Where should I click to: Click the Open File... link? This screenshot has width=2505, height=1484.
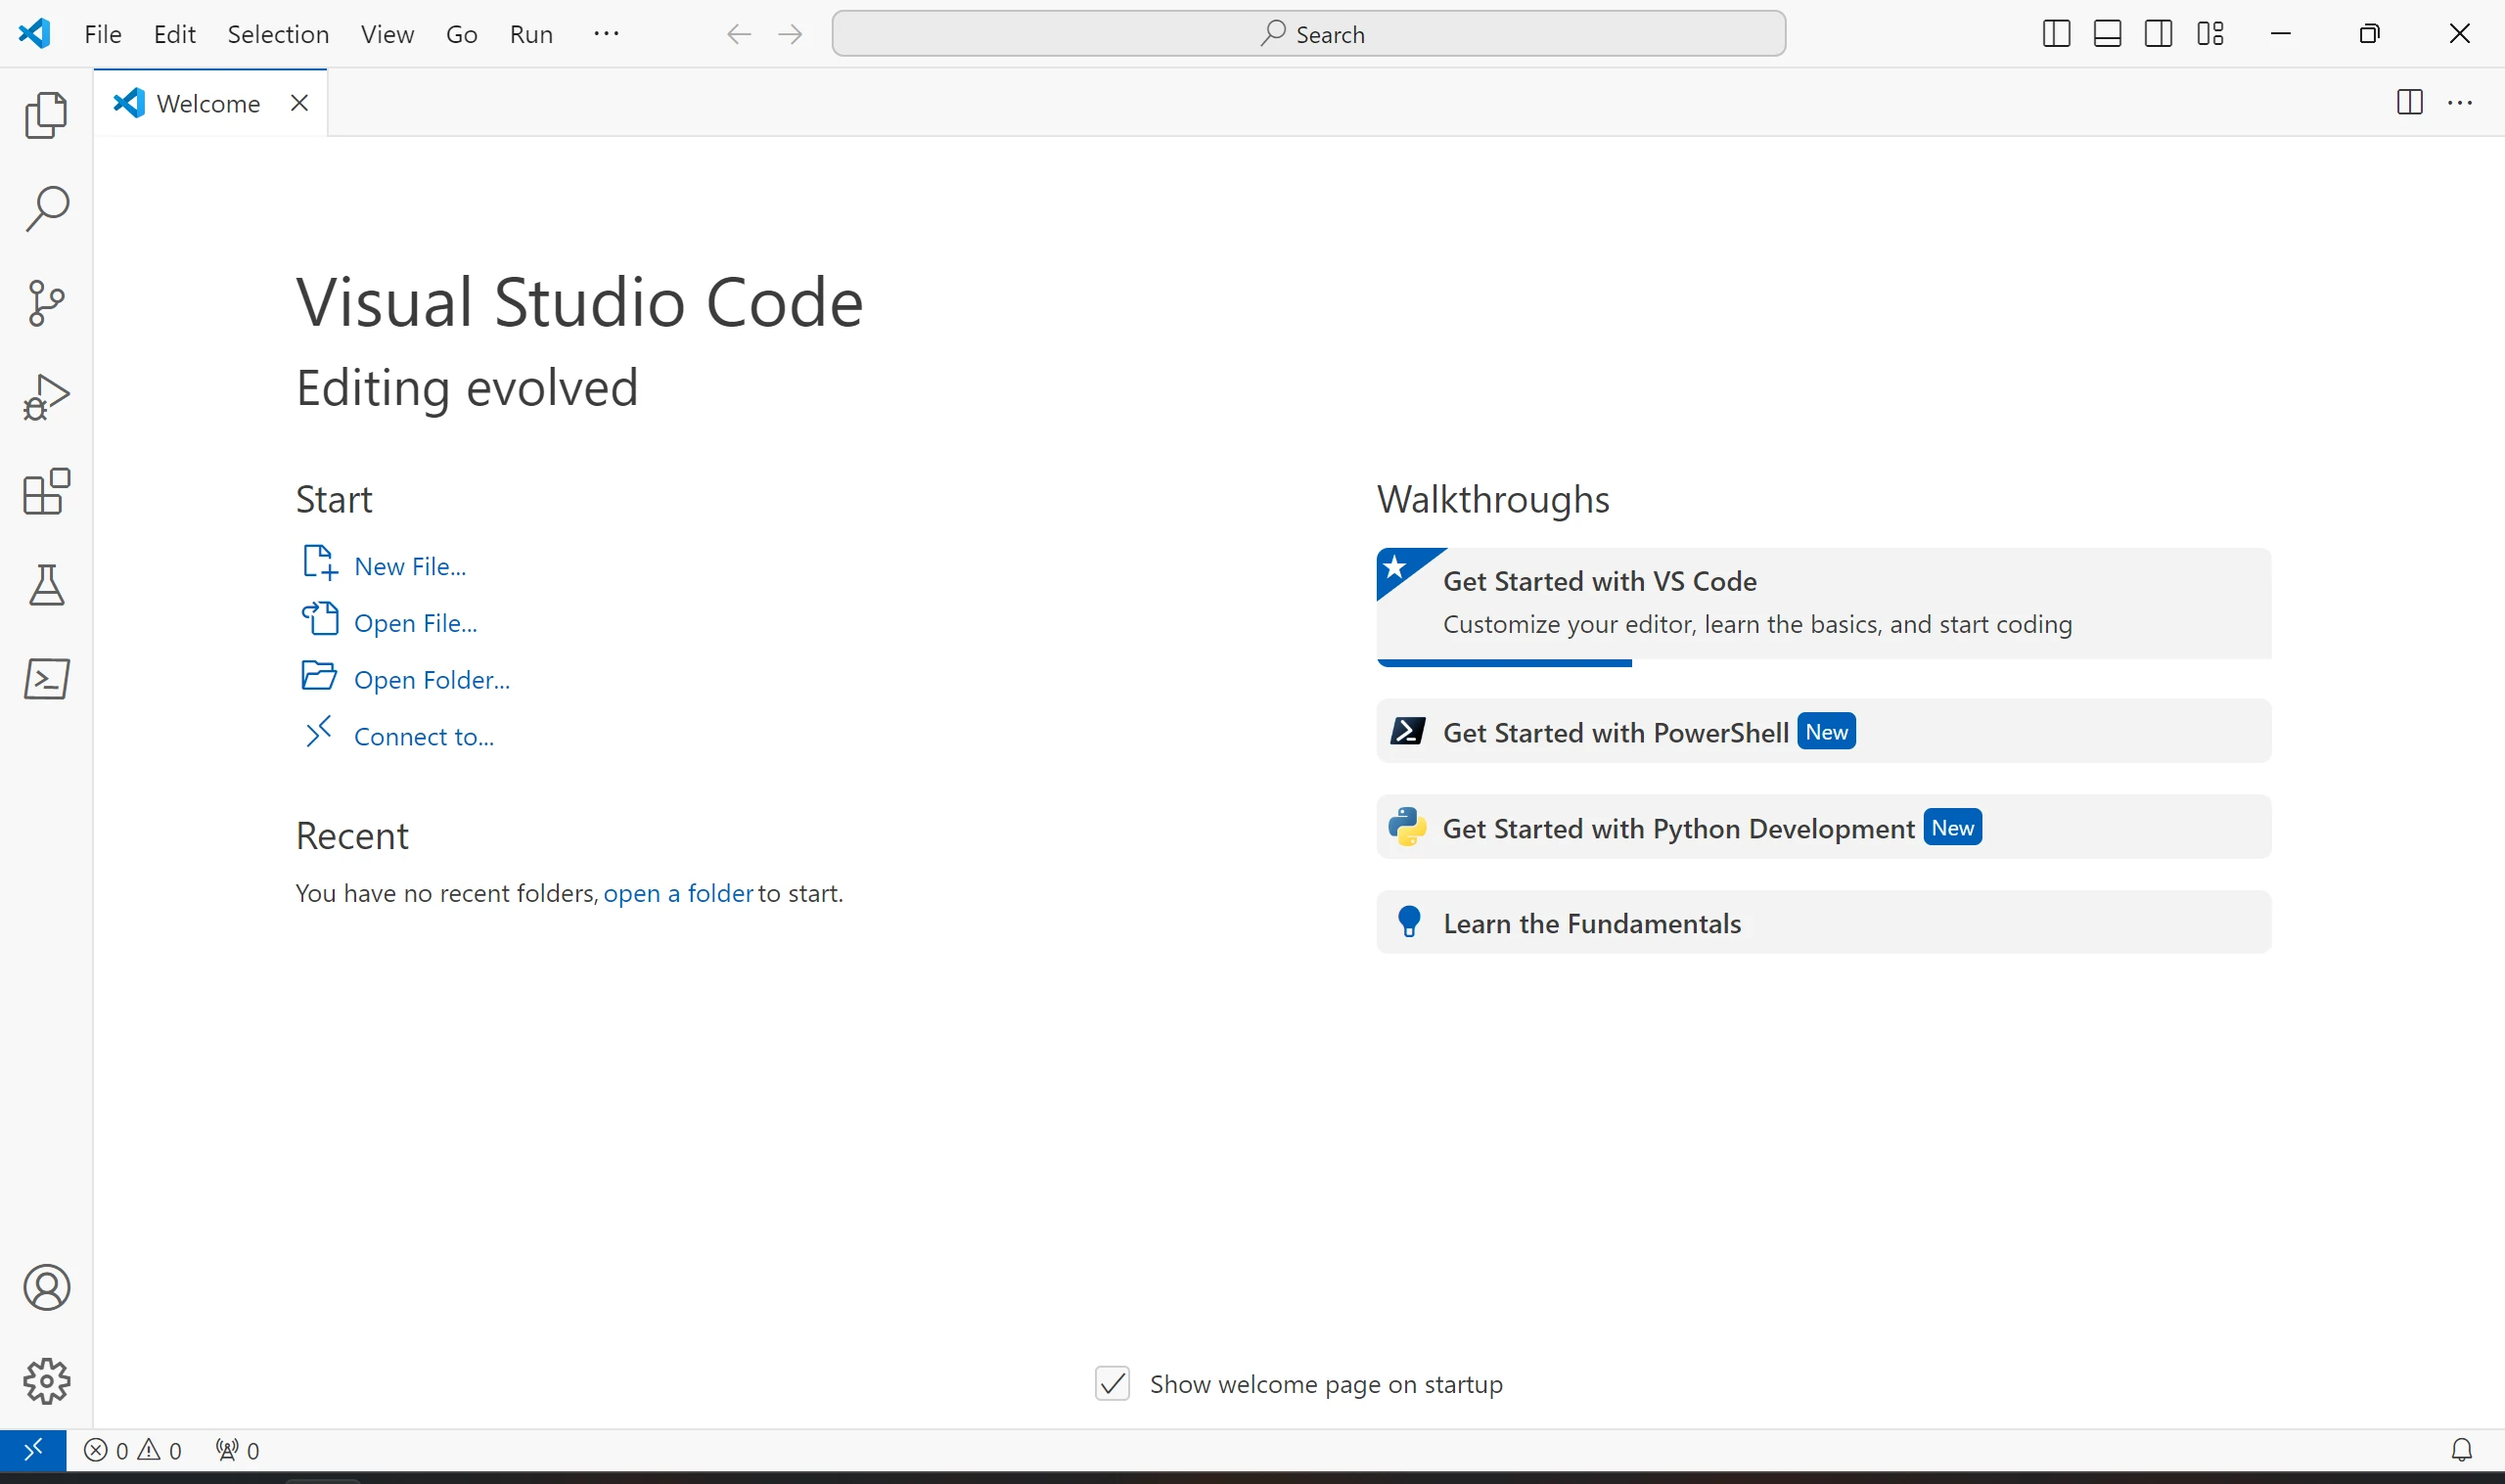pos(415,623)
